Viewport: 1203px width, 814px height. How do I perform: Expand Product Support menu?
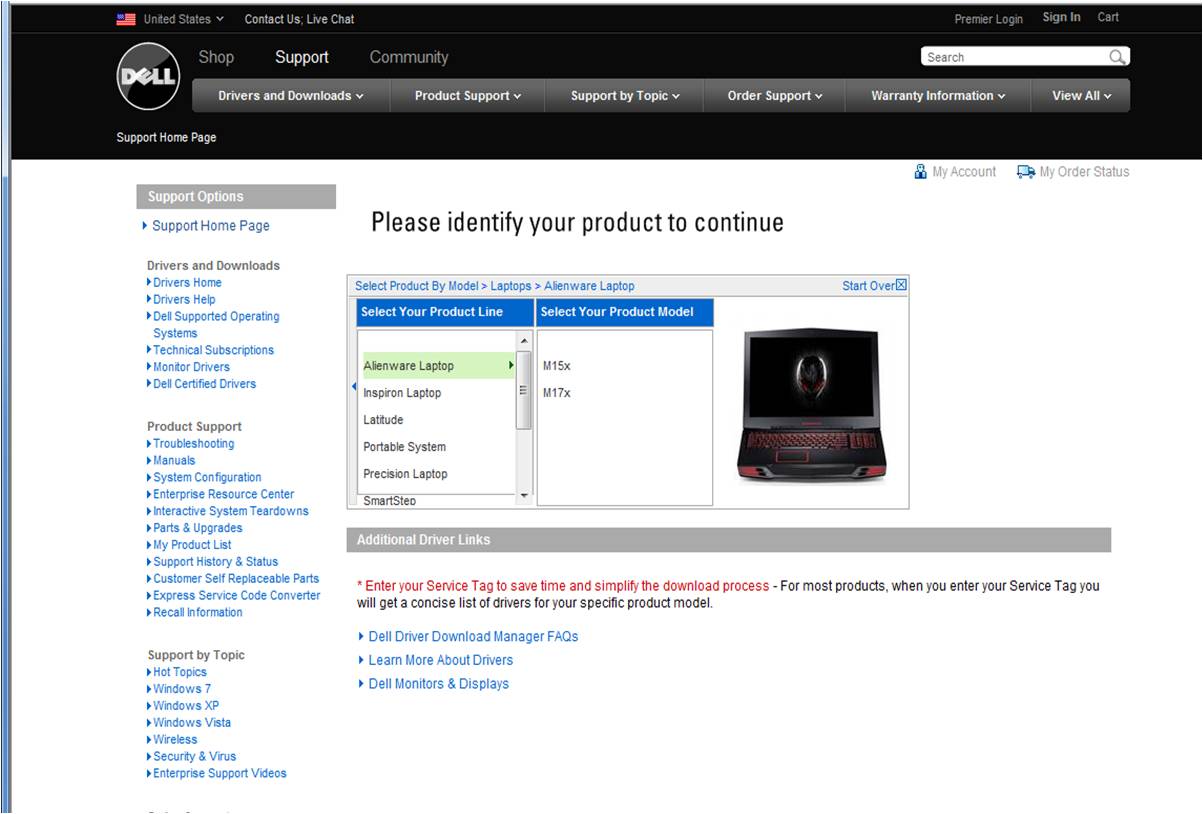click(x=468, y=96)
